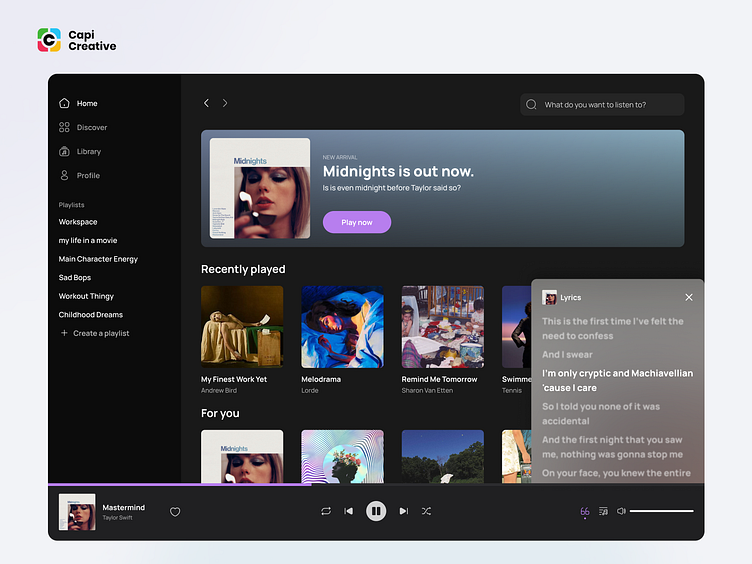Click the Remind Me Tomorrow title

[x=439, y=379]
